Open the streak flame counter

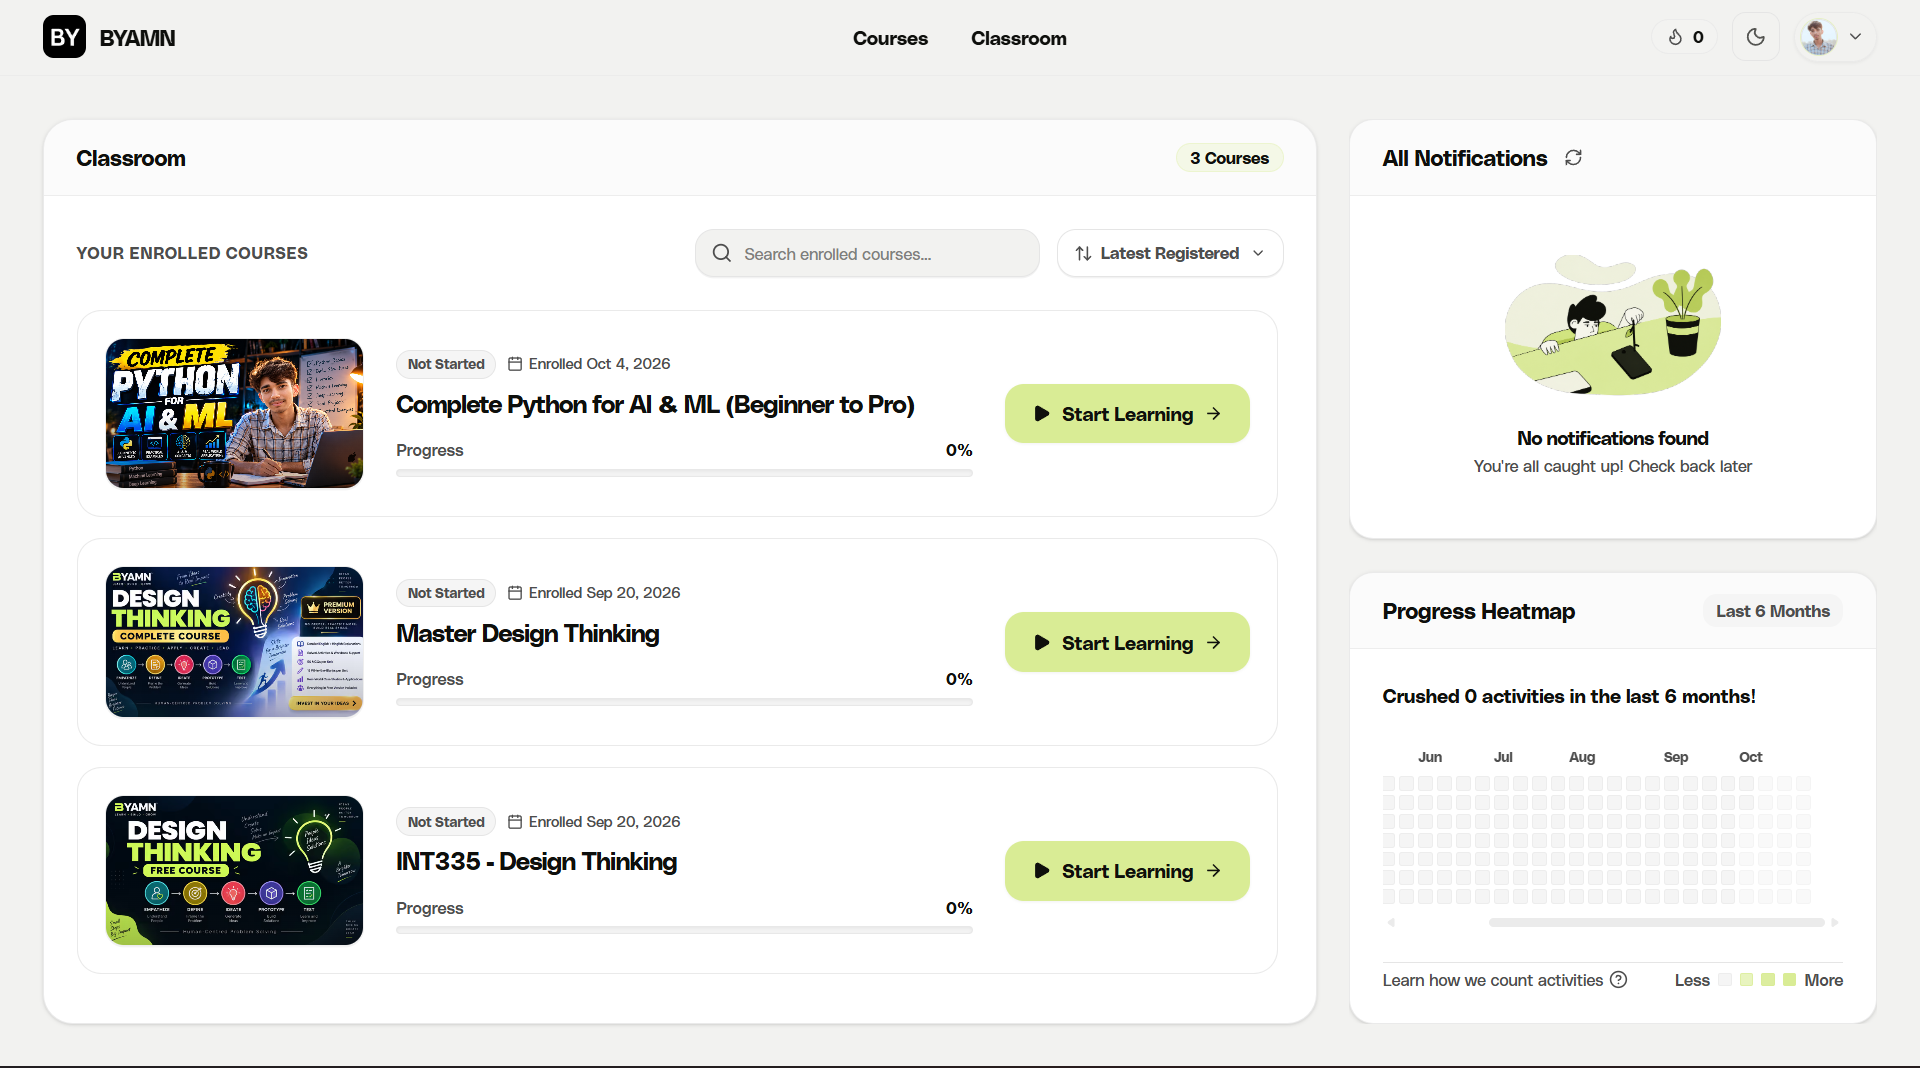pos(1685,37)
